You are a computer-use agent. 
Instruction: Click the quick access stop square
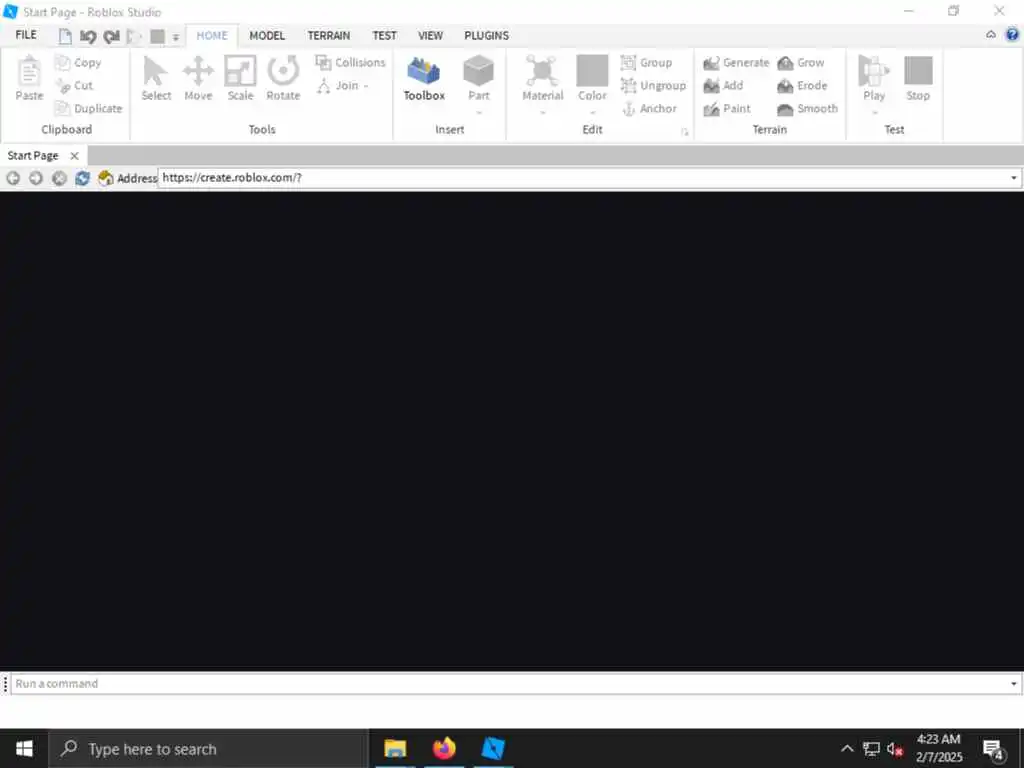(157, 37)
